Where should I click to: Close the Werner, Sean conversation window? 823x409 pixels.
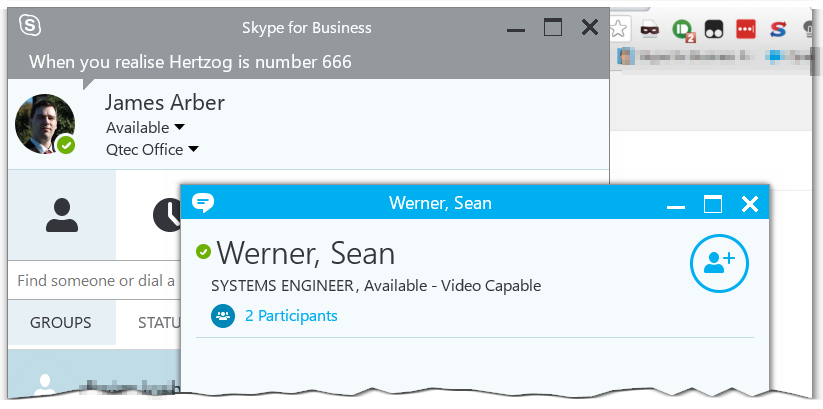coord(750,204)
